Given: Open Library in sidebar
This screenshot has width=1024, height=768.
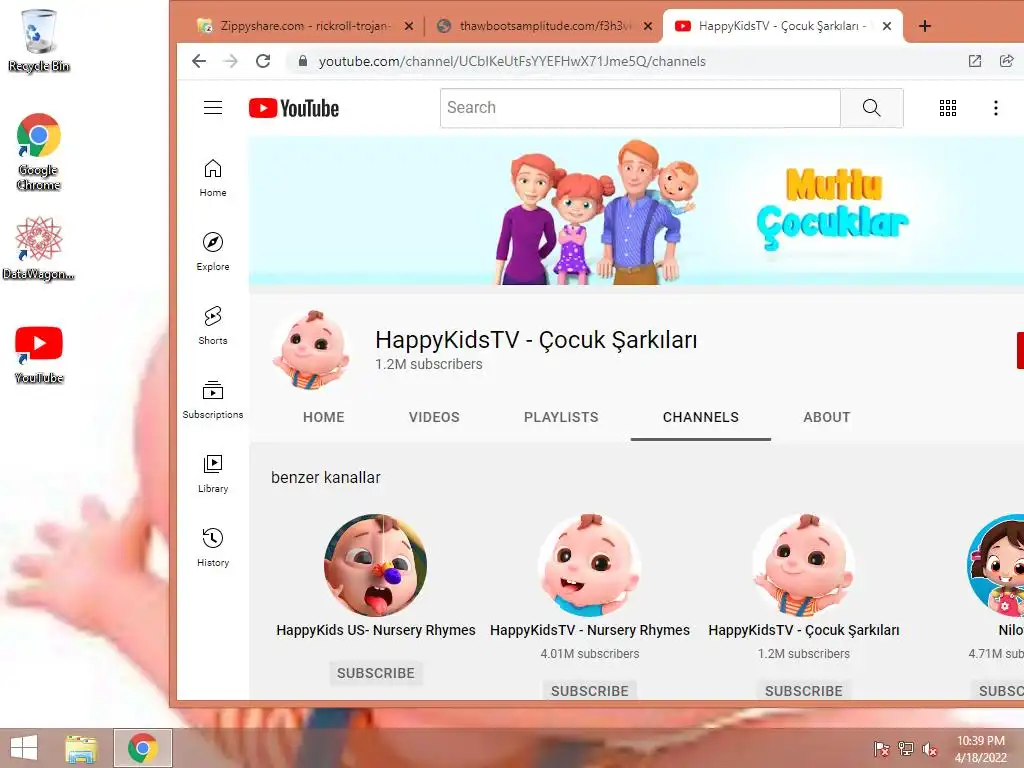Looking at the screenshot, I should [213, 473].
